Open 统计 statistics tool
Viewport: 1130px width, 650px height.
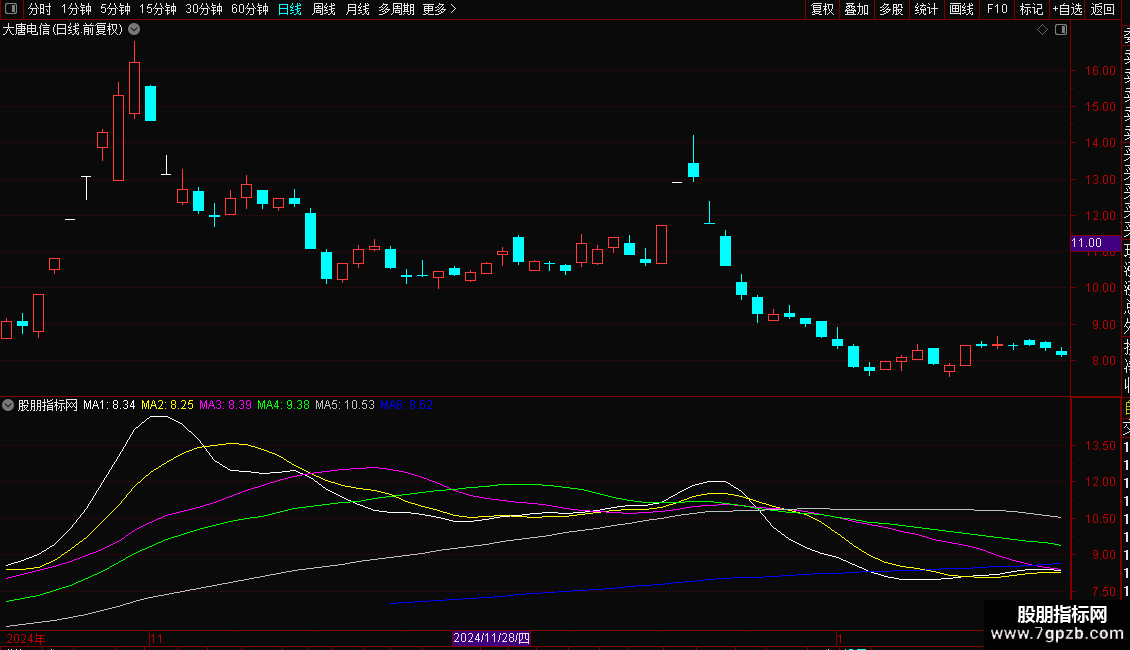pos(926,9)
